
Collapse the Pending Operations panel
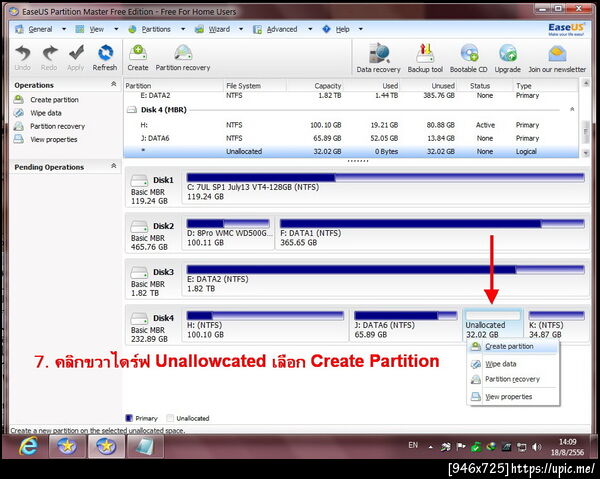114,166
